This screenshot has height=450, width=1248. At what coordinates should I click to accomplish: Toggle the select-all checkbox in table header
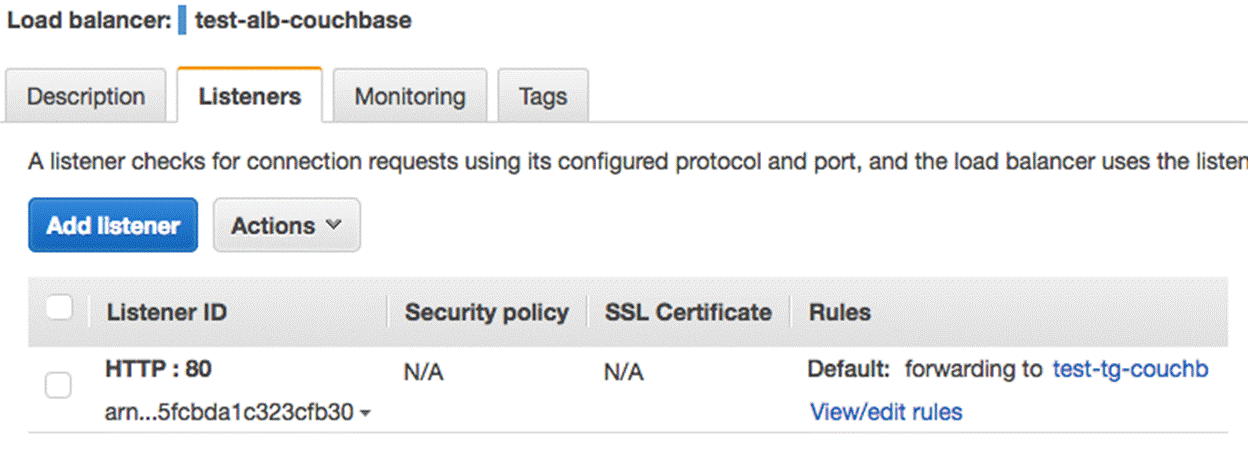(x=60, y=309)
